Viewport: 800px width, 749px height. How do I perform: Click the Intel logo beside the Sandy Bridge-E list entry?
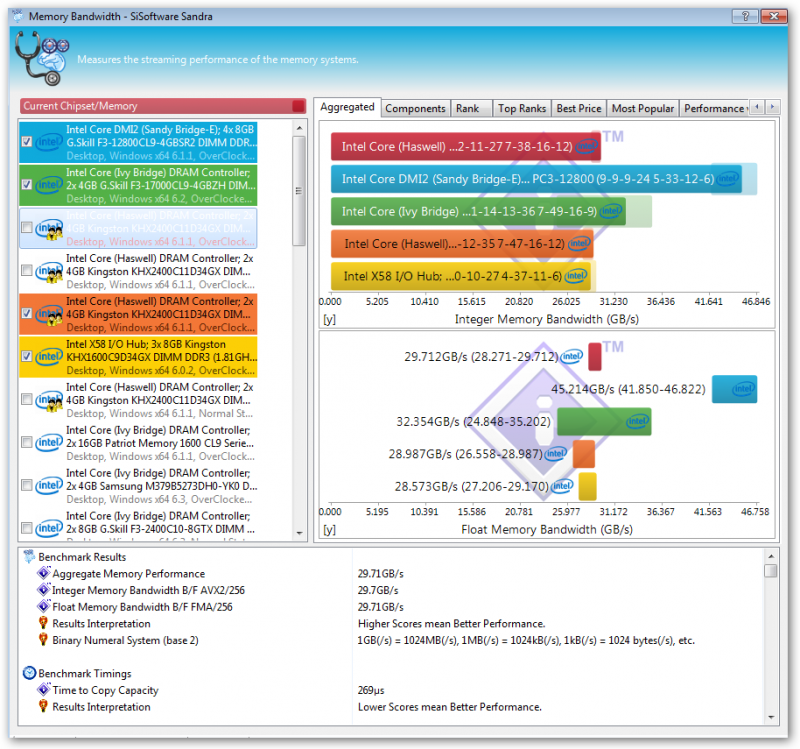click(x=48, y=142)
